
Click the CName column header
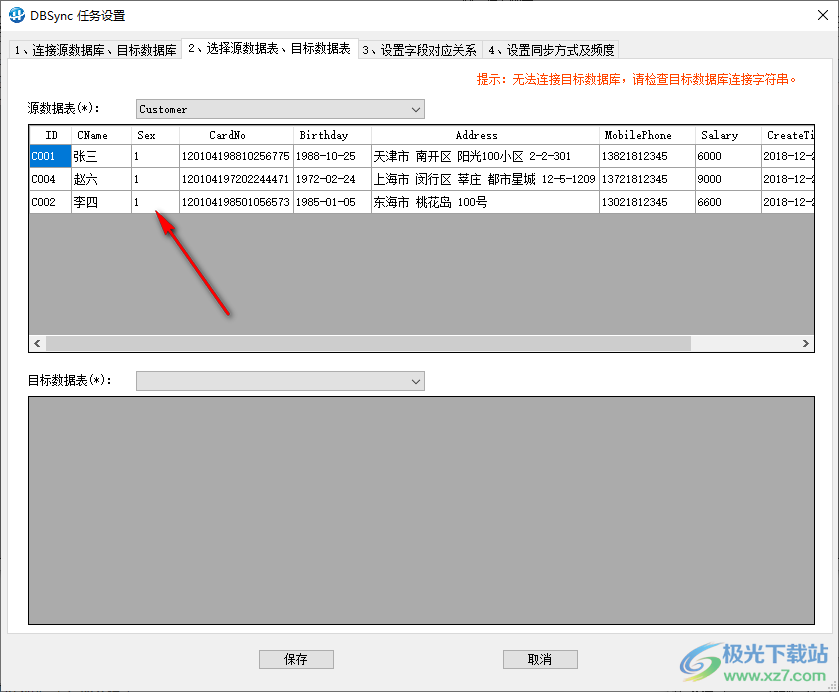[x=102, y=135]
